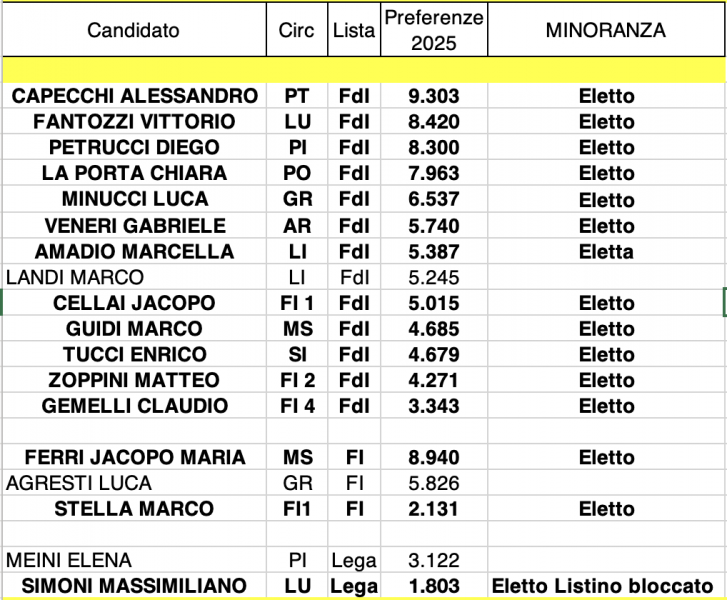
Task: Select the CAPECCHI ALESSANDRO cell
Action: coord(134,96)
